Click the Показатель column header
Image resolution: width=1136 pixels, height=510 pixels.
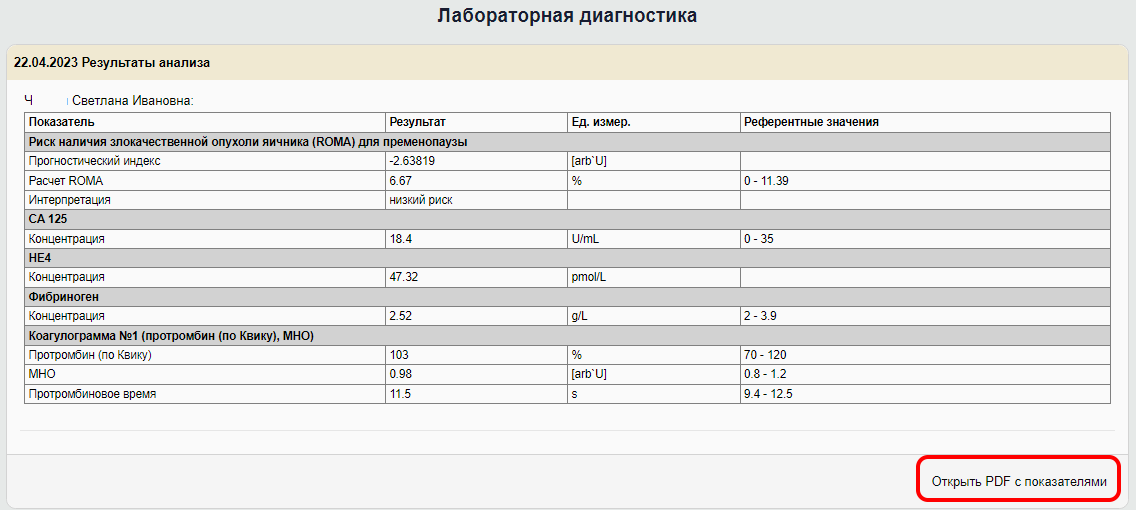[62, 122]
